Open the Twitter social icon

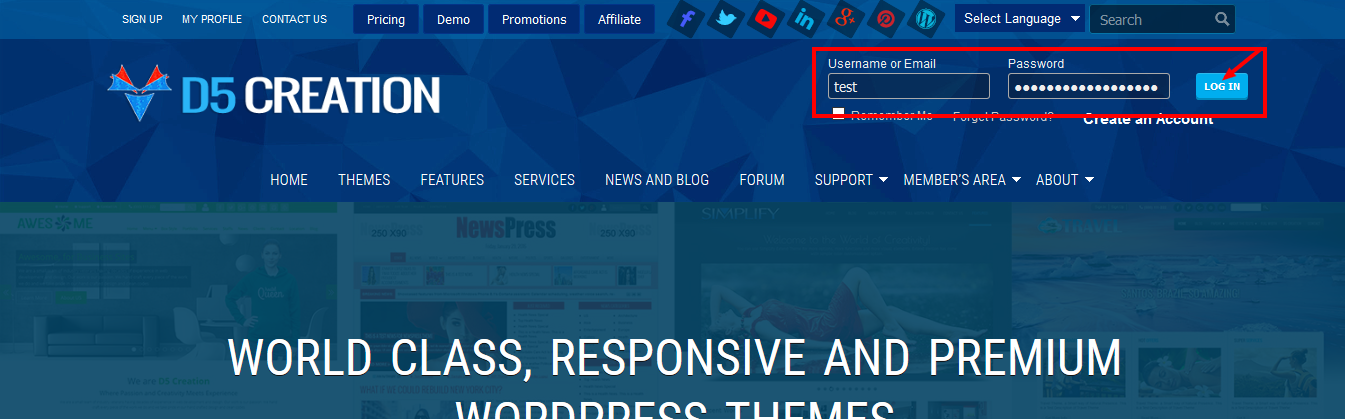coord(728,18)
